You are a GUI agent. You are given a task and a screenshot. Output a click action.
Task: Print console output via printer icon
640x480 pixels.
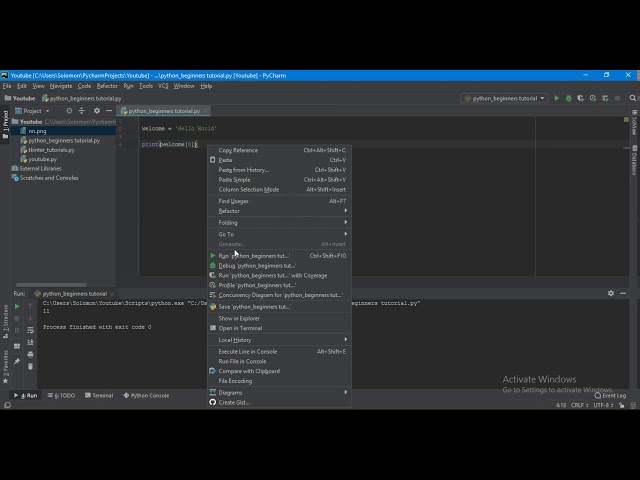30,354
